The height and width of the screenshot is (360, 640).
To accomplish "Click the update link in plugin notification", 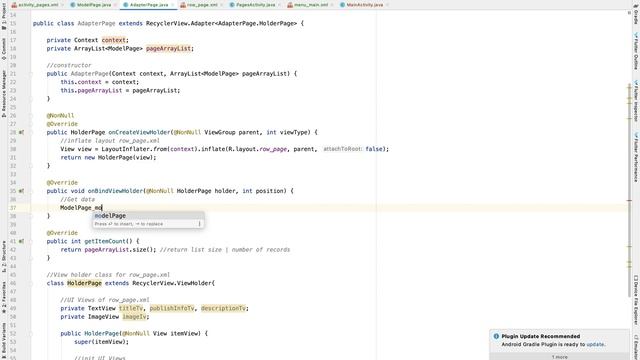I will pos(595,344).
